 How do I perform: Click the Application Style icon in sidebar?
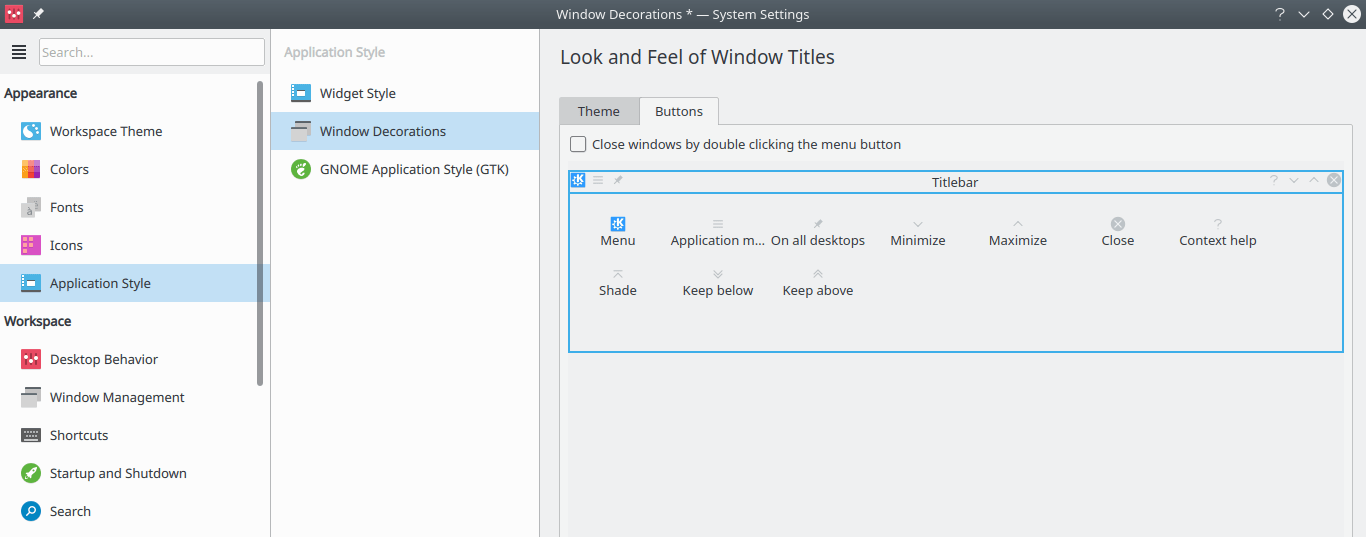click(31, 283)
